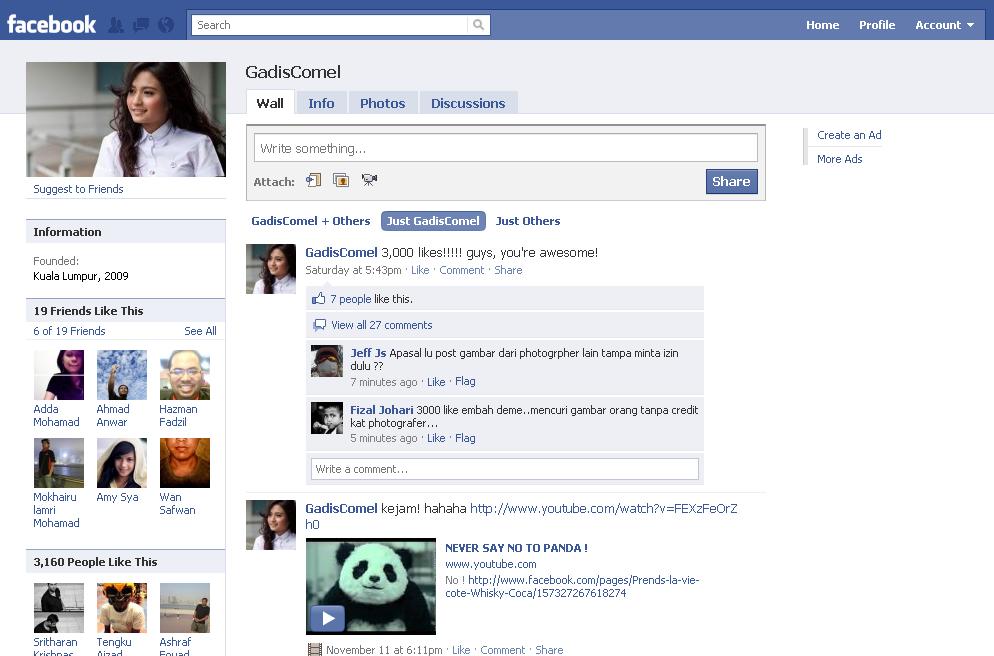994x656 pixels.
Task: Open notifications globe icon in header
Action: [x=166, y=25]
